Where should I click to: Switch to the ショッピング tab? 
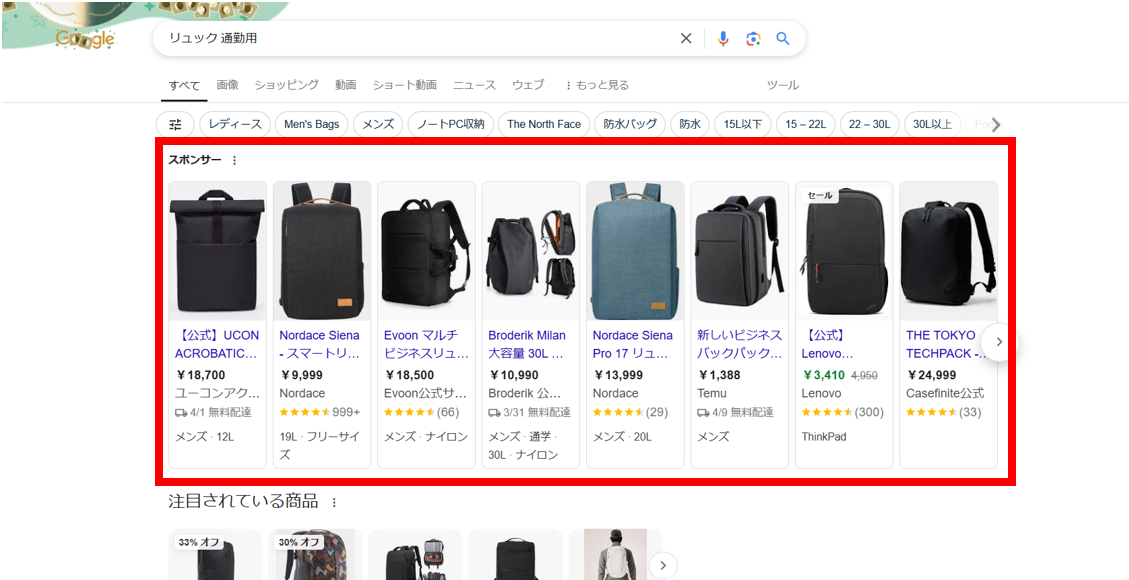(x=286, y=85)
